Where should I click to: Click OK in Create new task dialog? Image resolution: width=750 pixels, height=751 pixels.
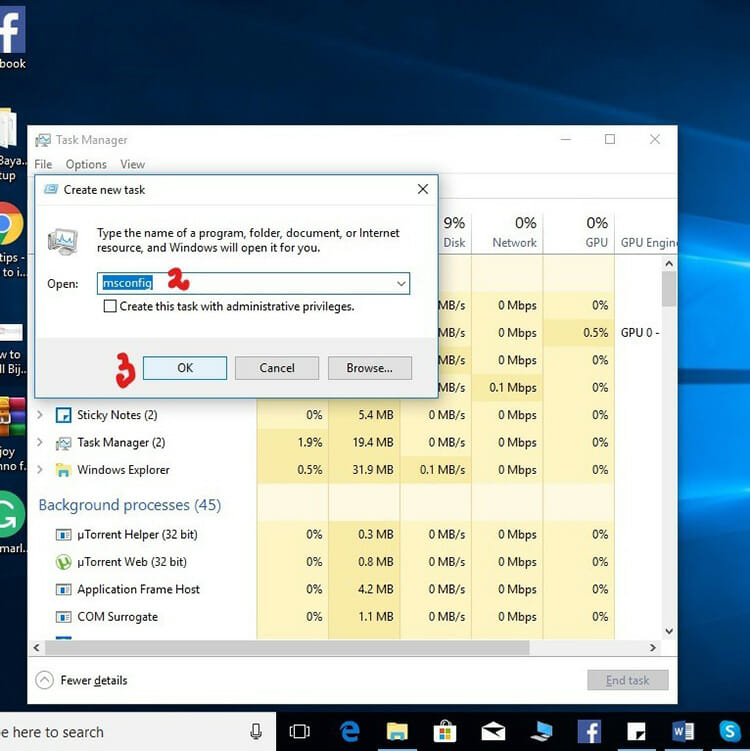185,368
